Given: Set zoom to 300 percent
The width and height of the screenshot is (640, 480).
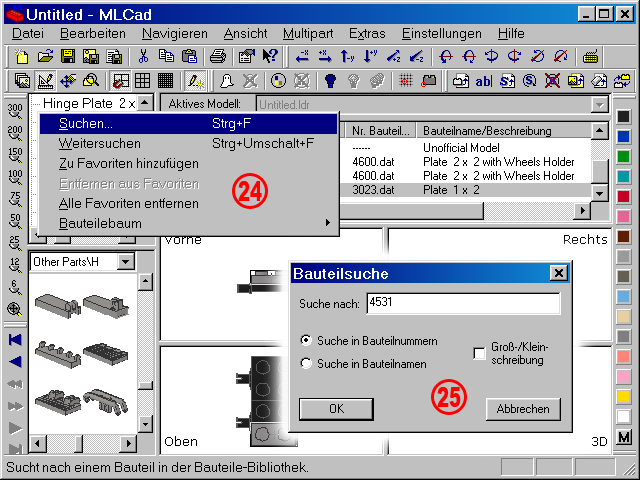Looking at the screenshot, I should tap(15, 111).
